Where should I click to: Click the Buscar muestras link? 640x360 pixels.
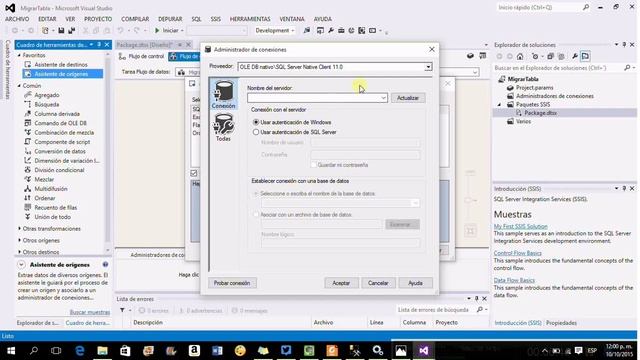coord(89,312)
